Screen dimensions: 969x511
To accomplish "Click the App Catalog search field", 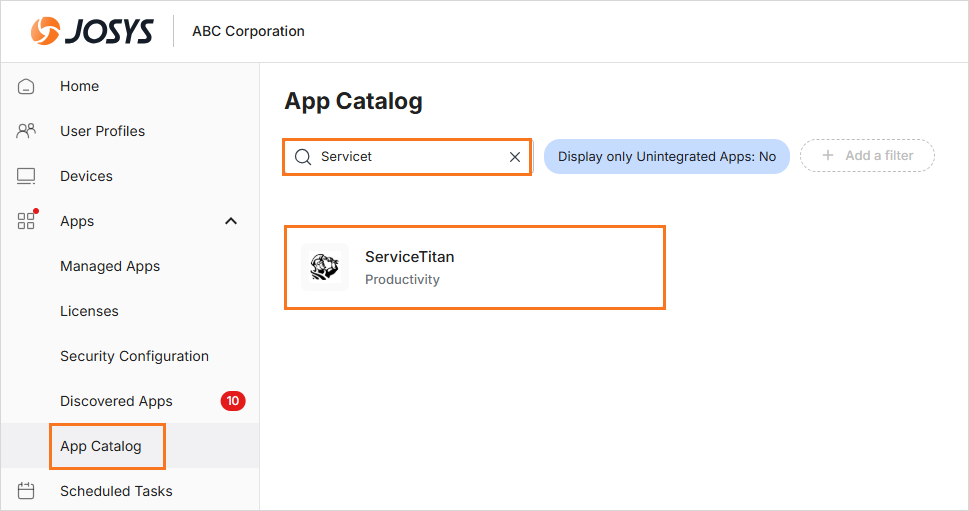I will [407, 157].
